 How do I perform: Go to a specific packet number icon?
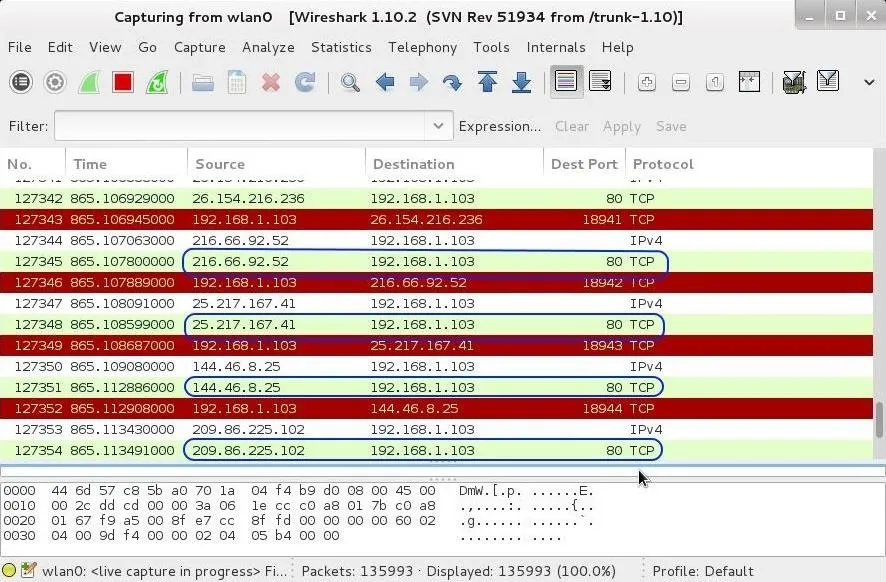pyautogui.click(x=453, y=82)
